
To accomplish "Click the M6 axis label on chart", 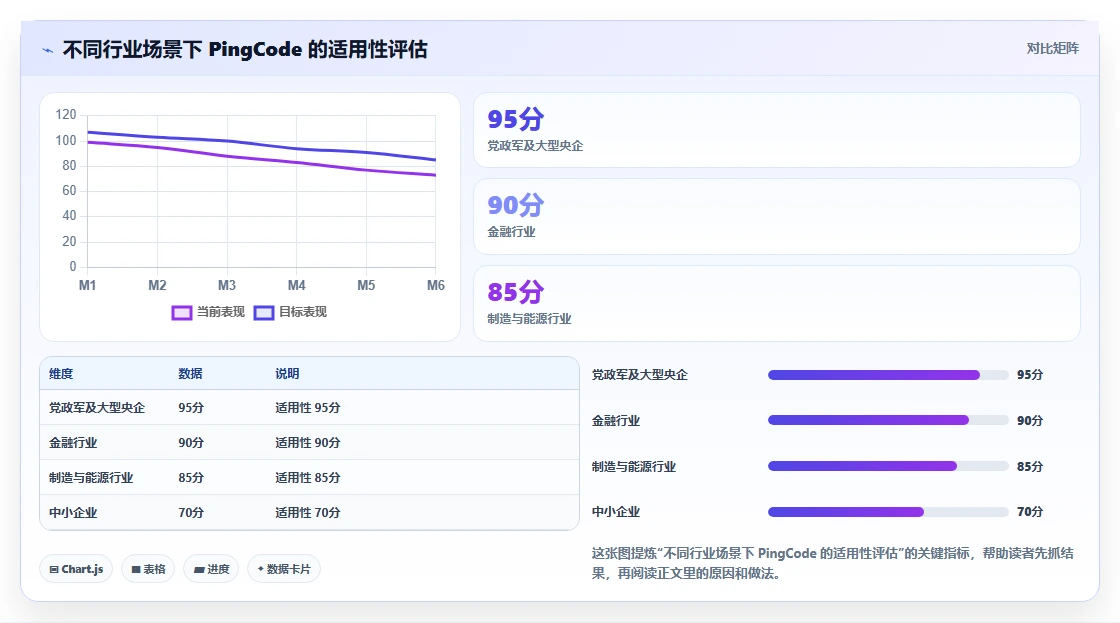I will [x=436, y=286].
